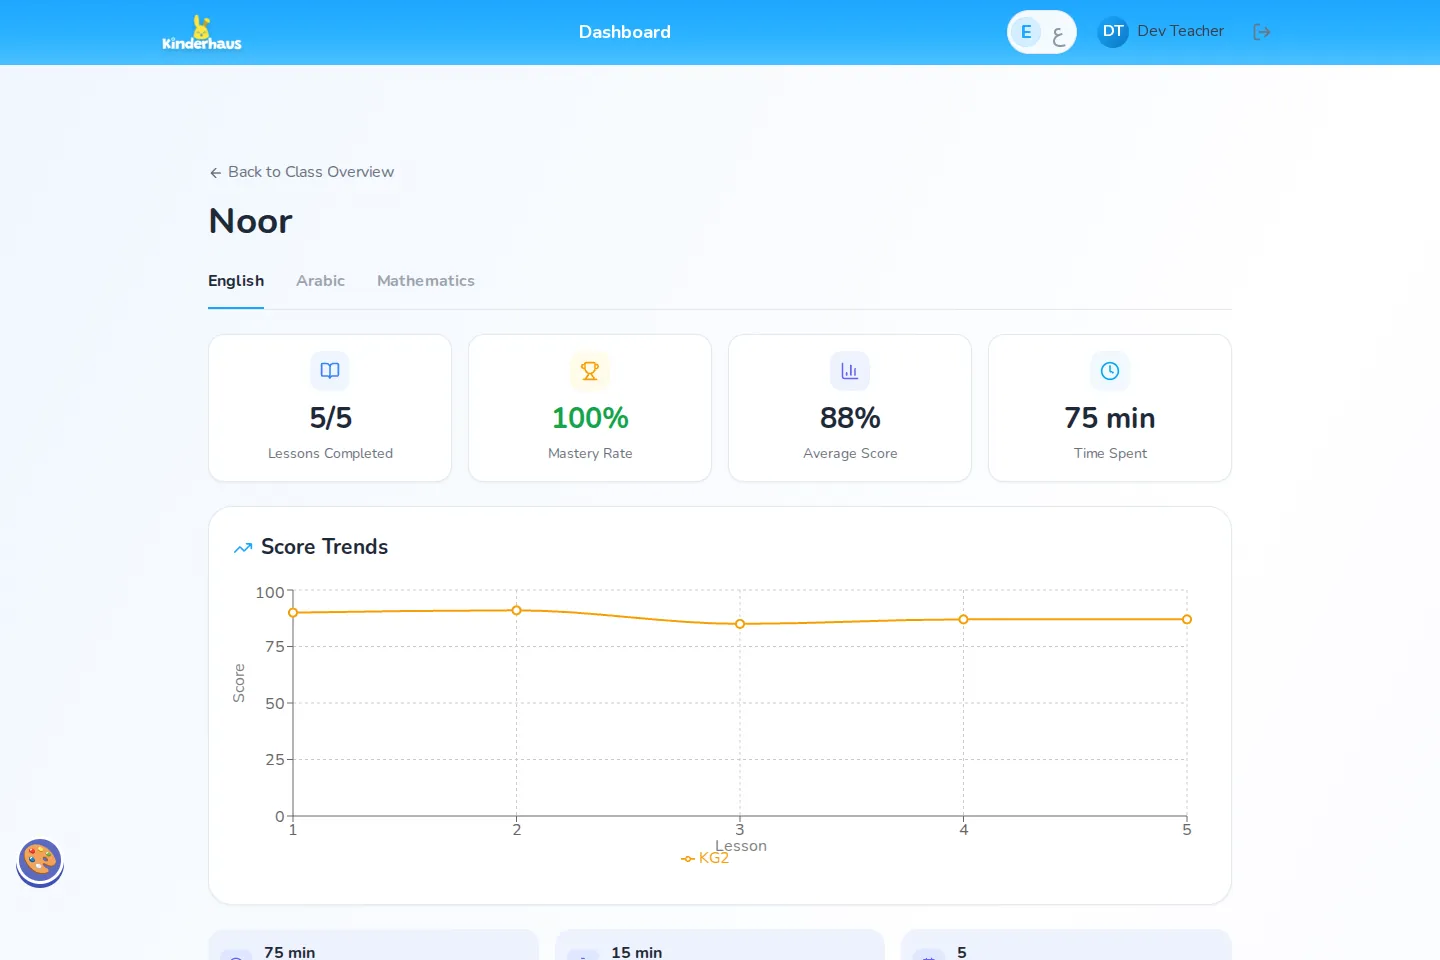Click the Mastery Rate trophy icon
The width and height of the screenshot is (1440, 960).
tap(590, 371)
